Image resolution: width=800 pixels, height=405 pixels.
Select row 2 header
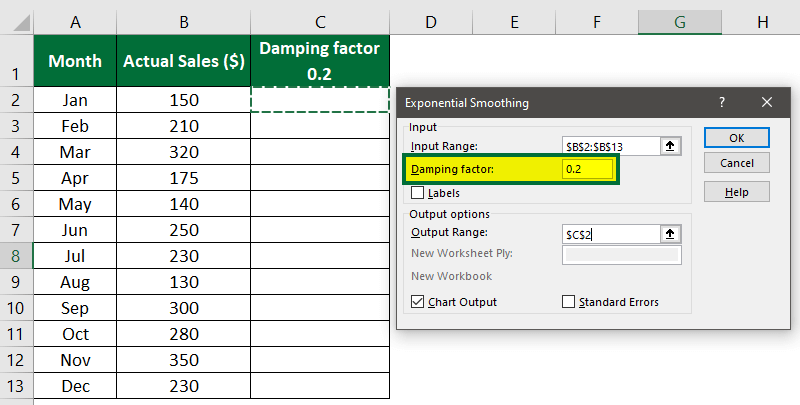click(16, 100)
